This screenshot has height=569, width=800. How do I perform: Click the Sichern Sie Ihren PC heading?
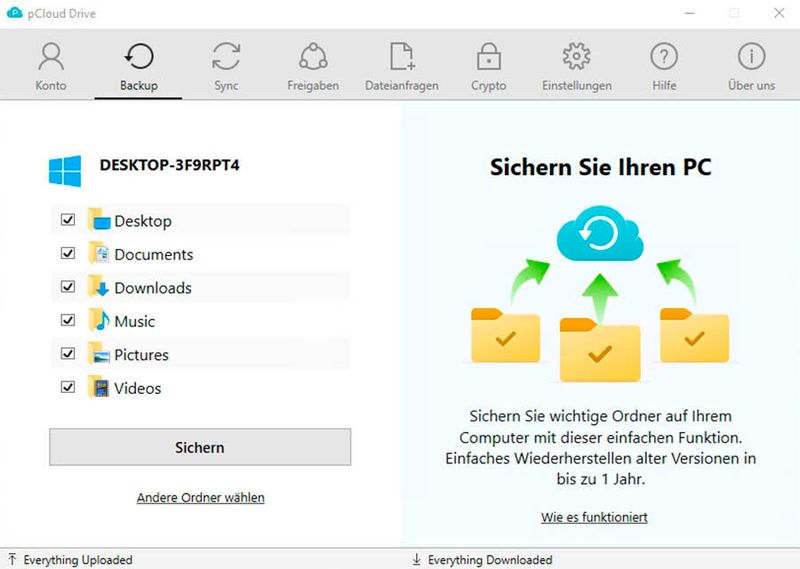click(601, 167)
